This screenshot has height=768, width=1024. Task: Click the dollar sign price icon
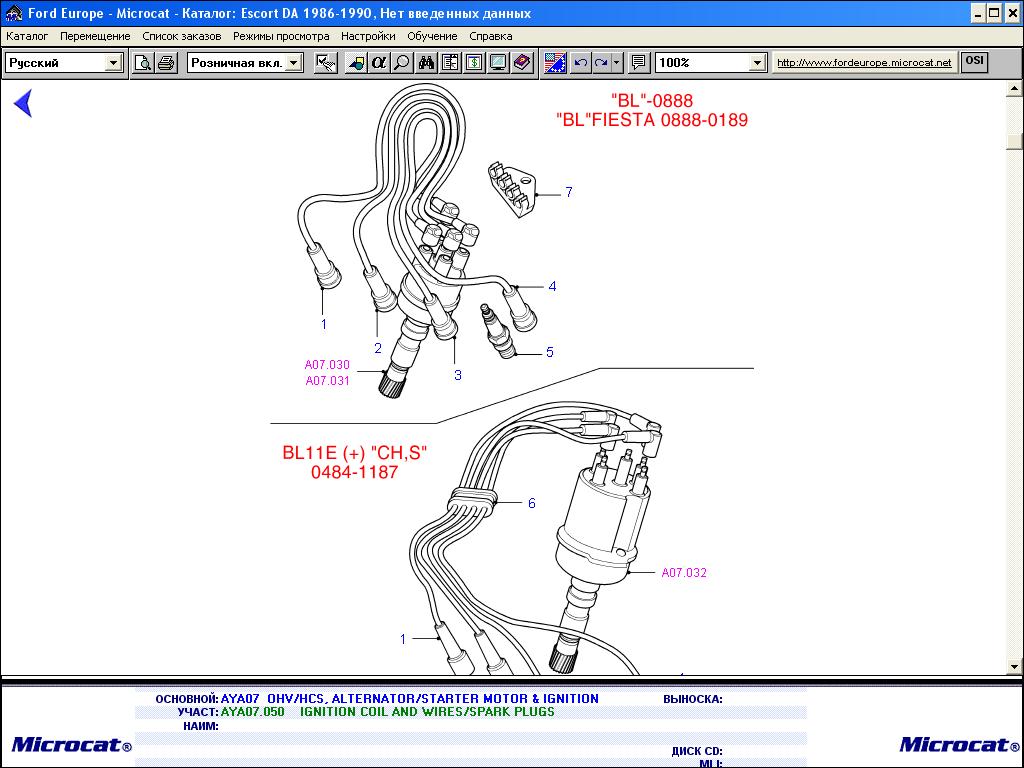click(474, 63)
